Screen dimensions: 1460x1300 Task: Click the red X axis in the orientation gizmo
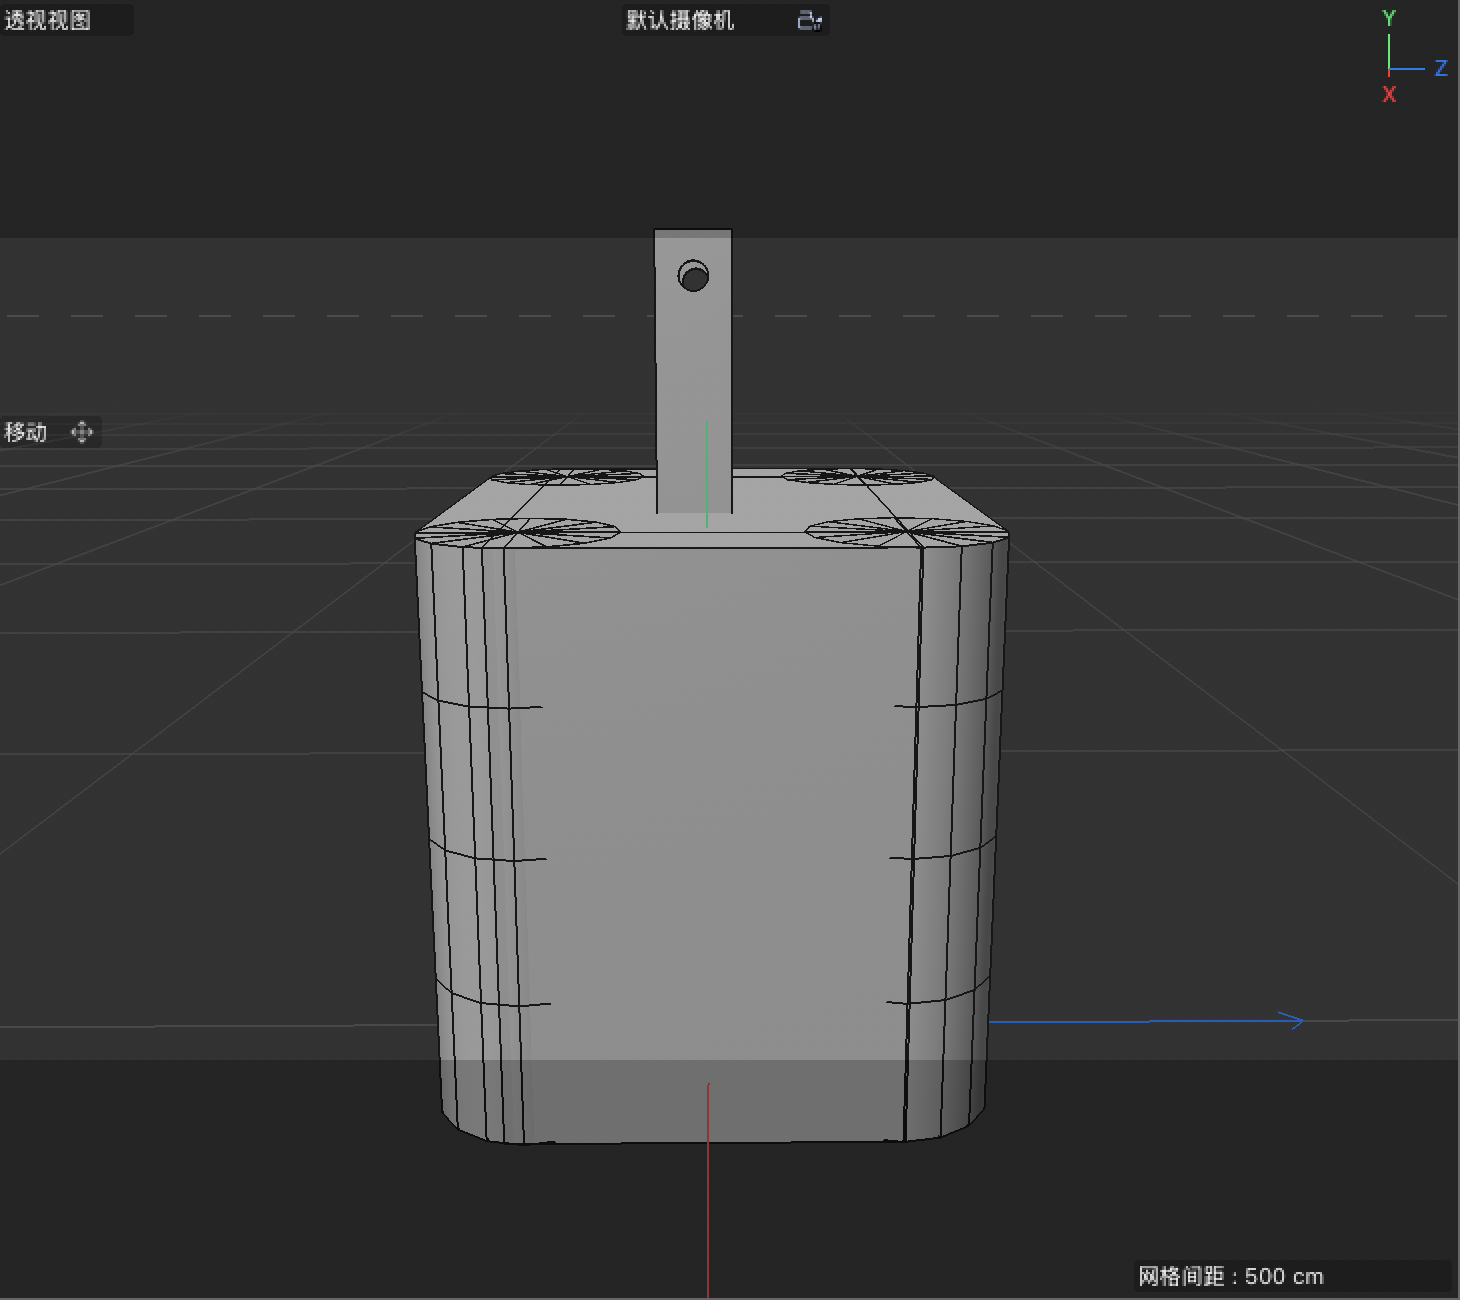pyautogui.click(x=1390, y=93)
